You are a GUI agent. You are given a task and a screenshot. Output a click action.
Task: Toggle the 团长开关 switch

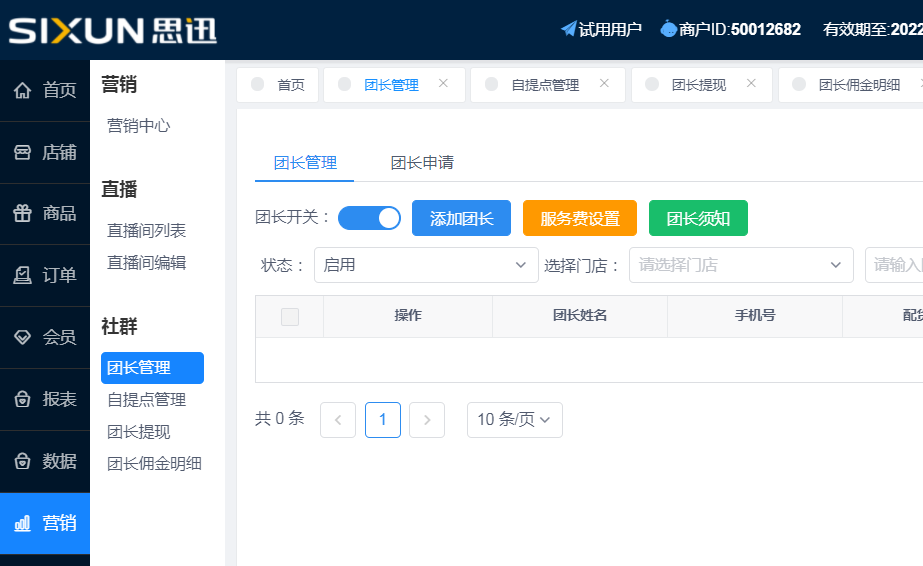click(x=369, y=218)
